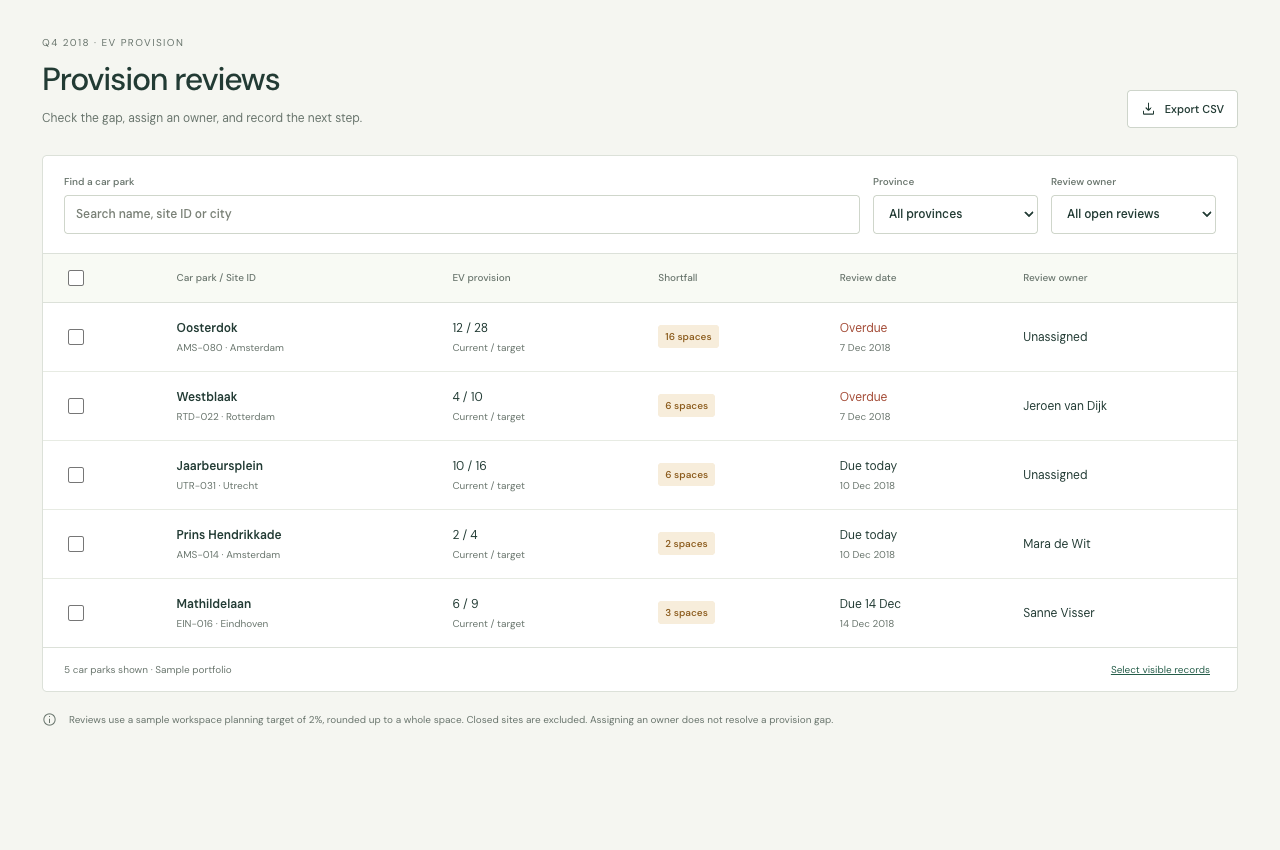The height and width of the screenshot is (850, 1280).
Task: Expand the All open reviews dropdown
Action: pyautogui.click(x=1133, y=214)
